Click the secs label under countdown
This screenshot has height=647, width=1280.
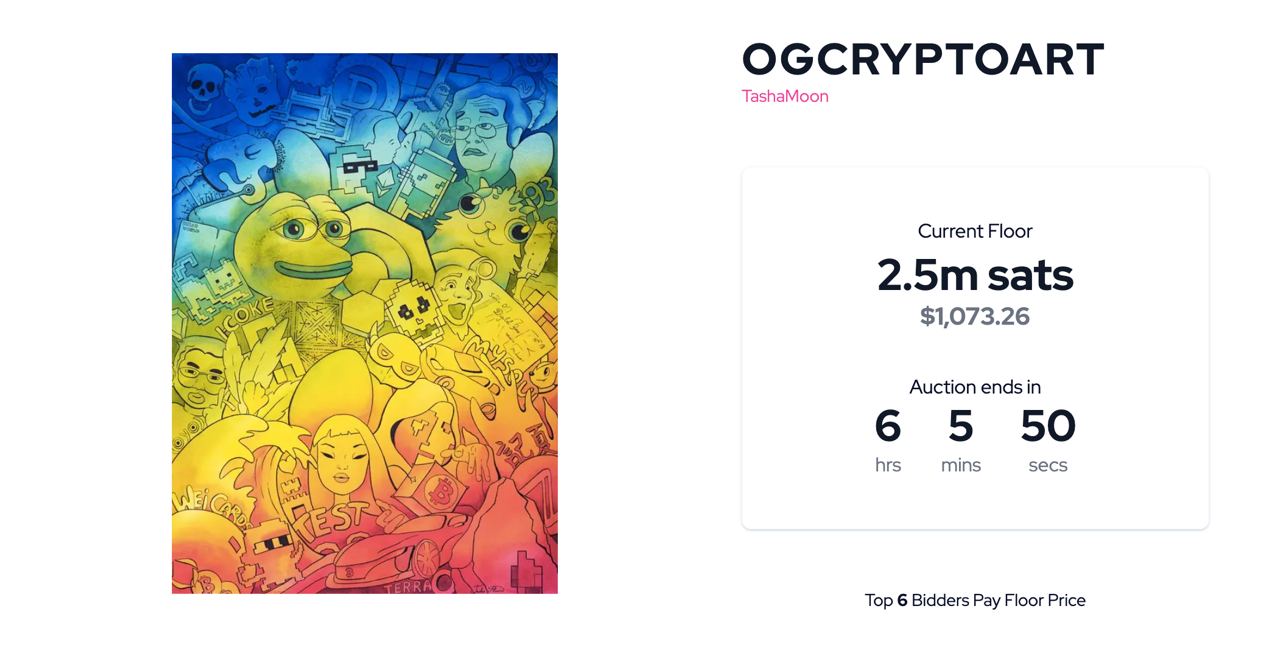(x=1048, y=465)
